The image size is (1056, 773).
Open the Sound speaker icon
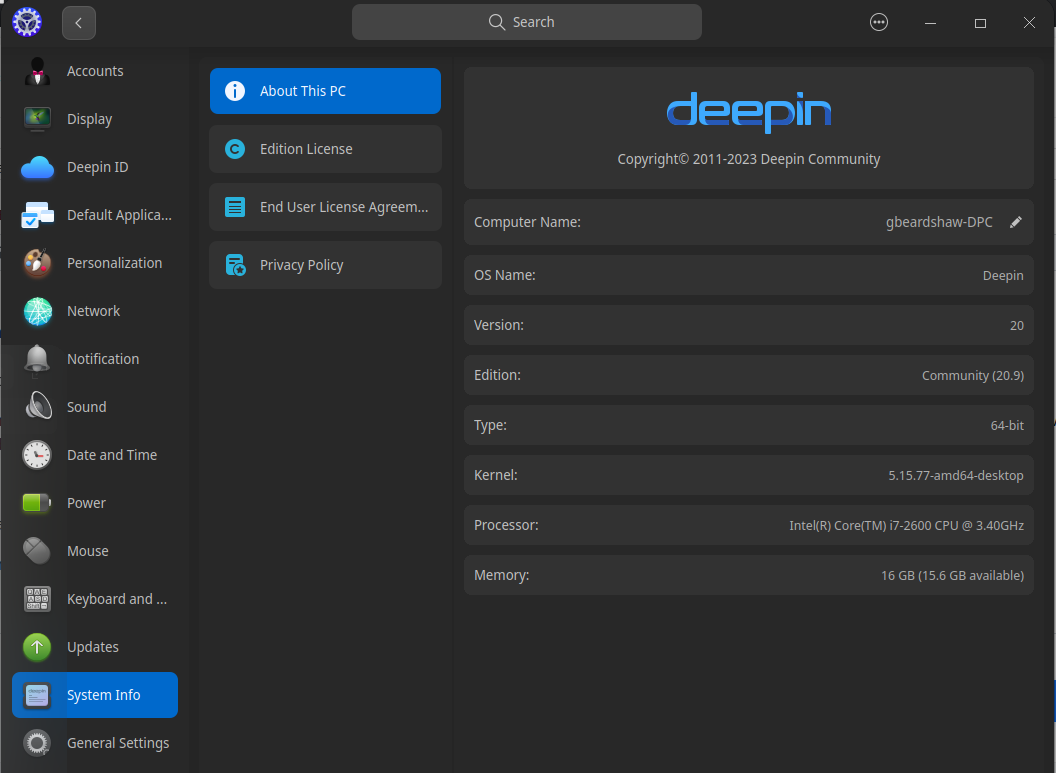point(38,407)
